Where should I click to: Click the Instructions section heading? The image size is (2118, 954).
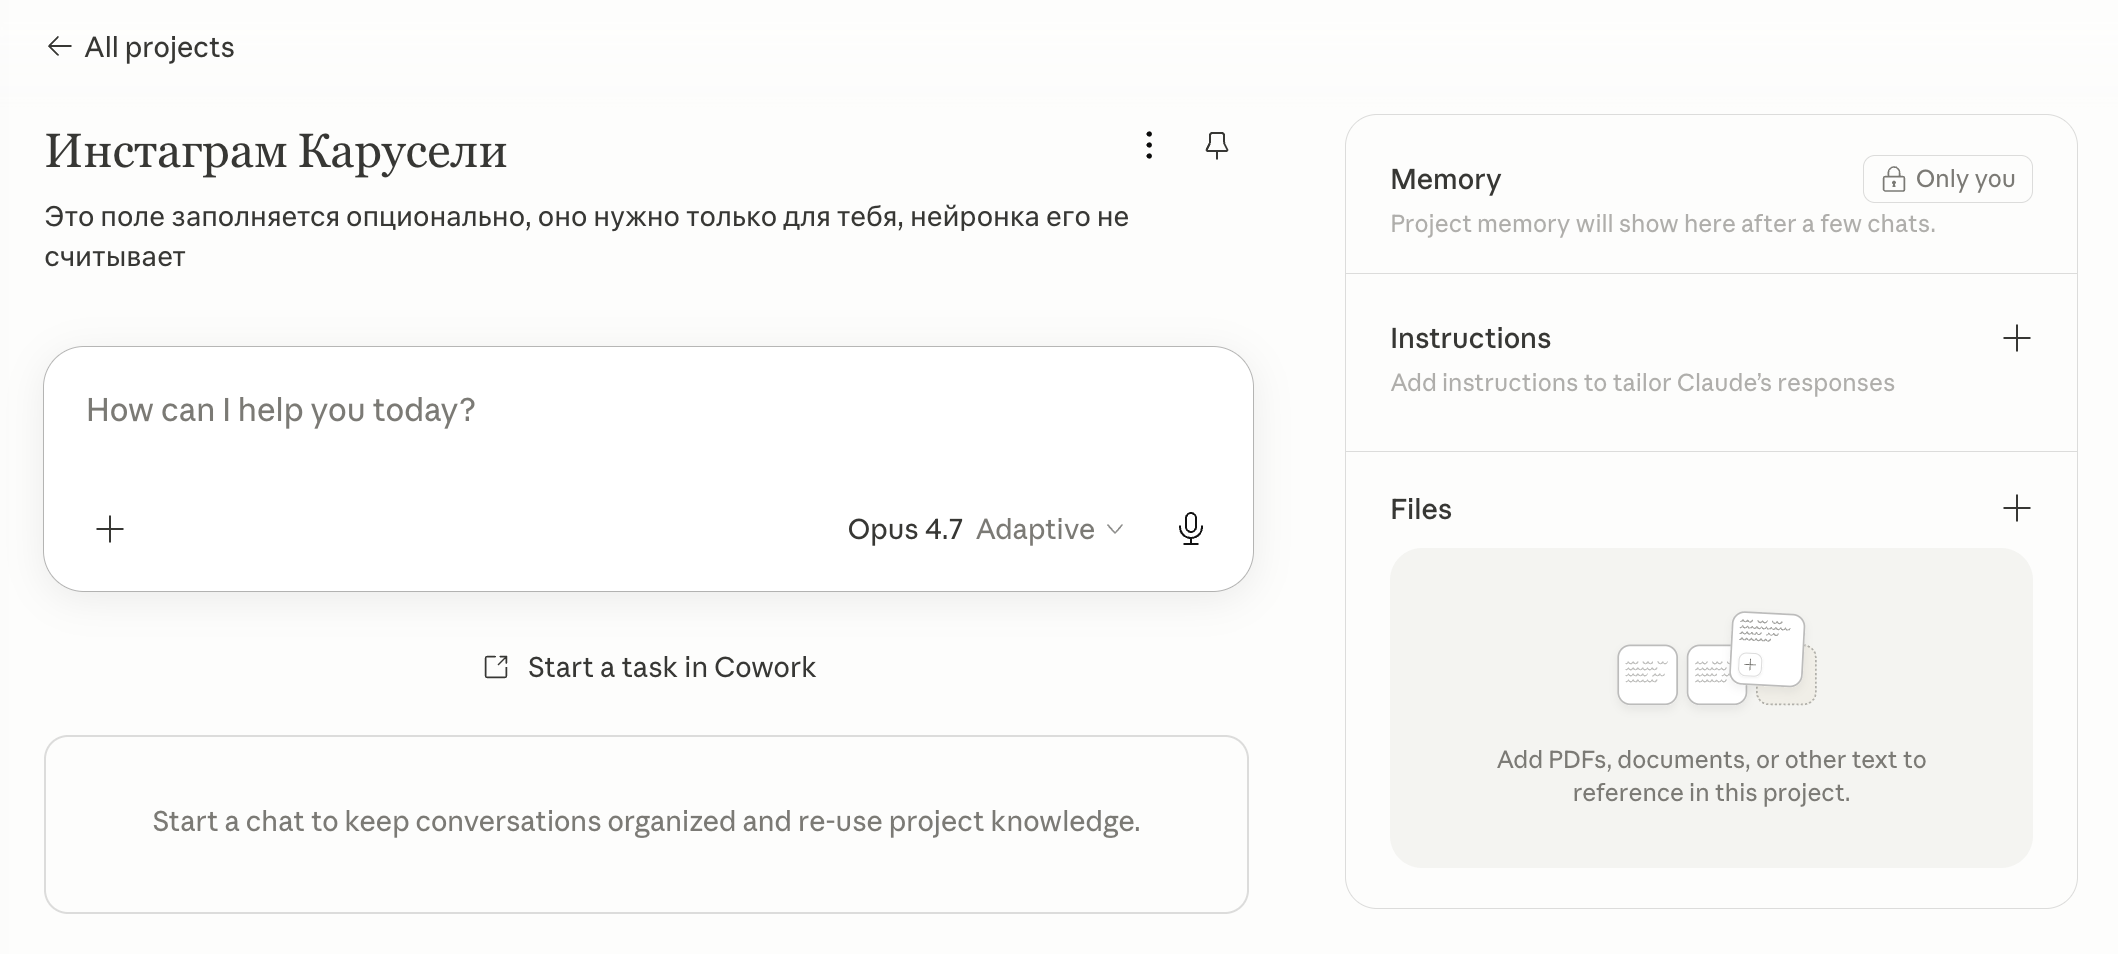pos(1470,338)
